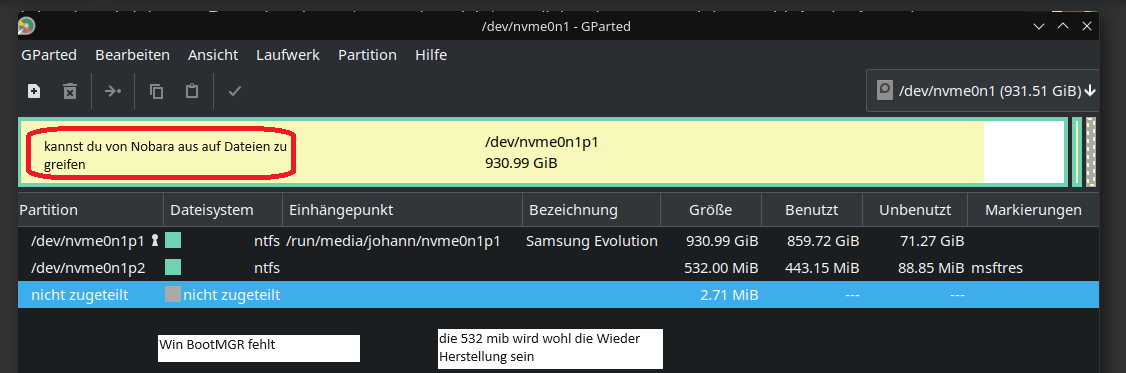Click the unused white area of partition graphic

(x=1023, y=152)
